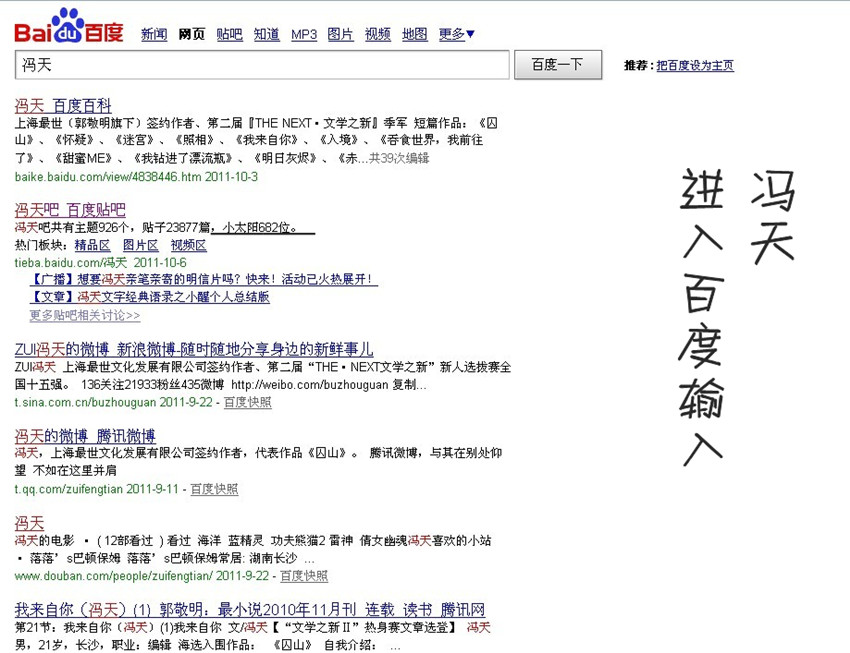
Task: Click the baike.baidu.com/view/4838446.htm URL text
Action: 108,177
